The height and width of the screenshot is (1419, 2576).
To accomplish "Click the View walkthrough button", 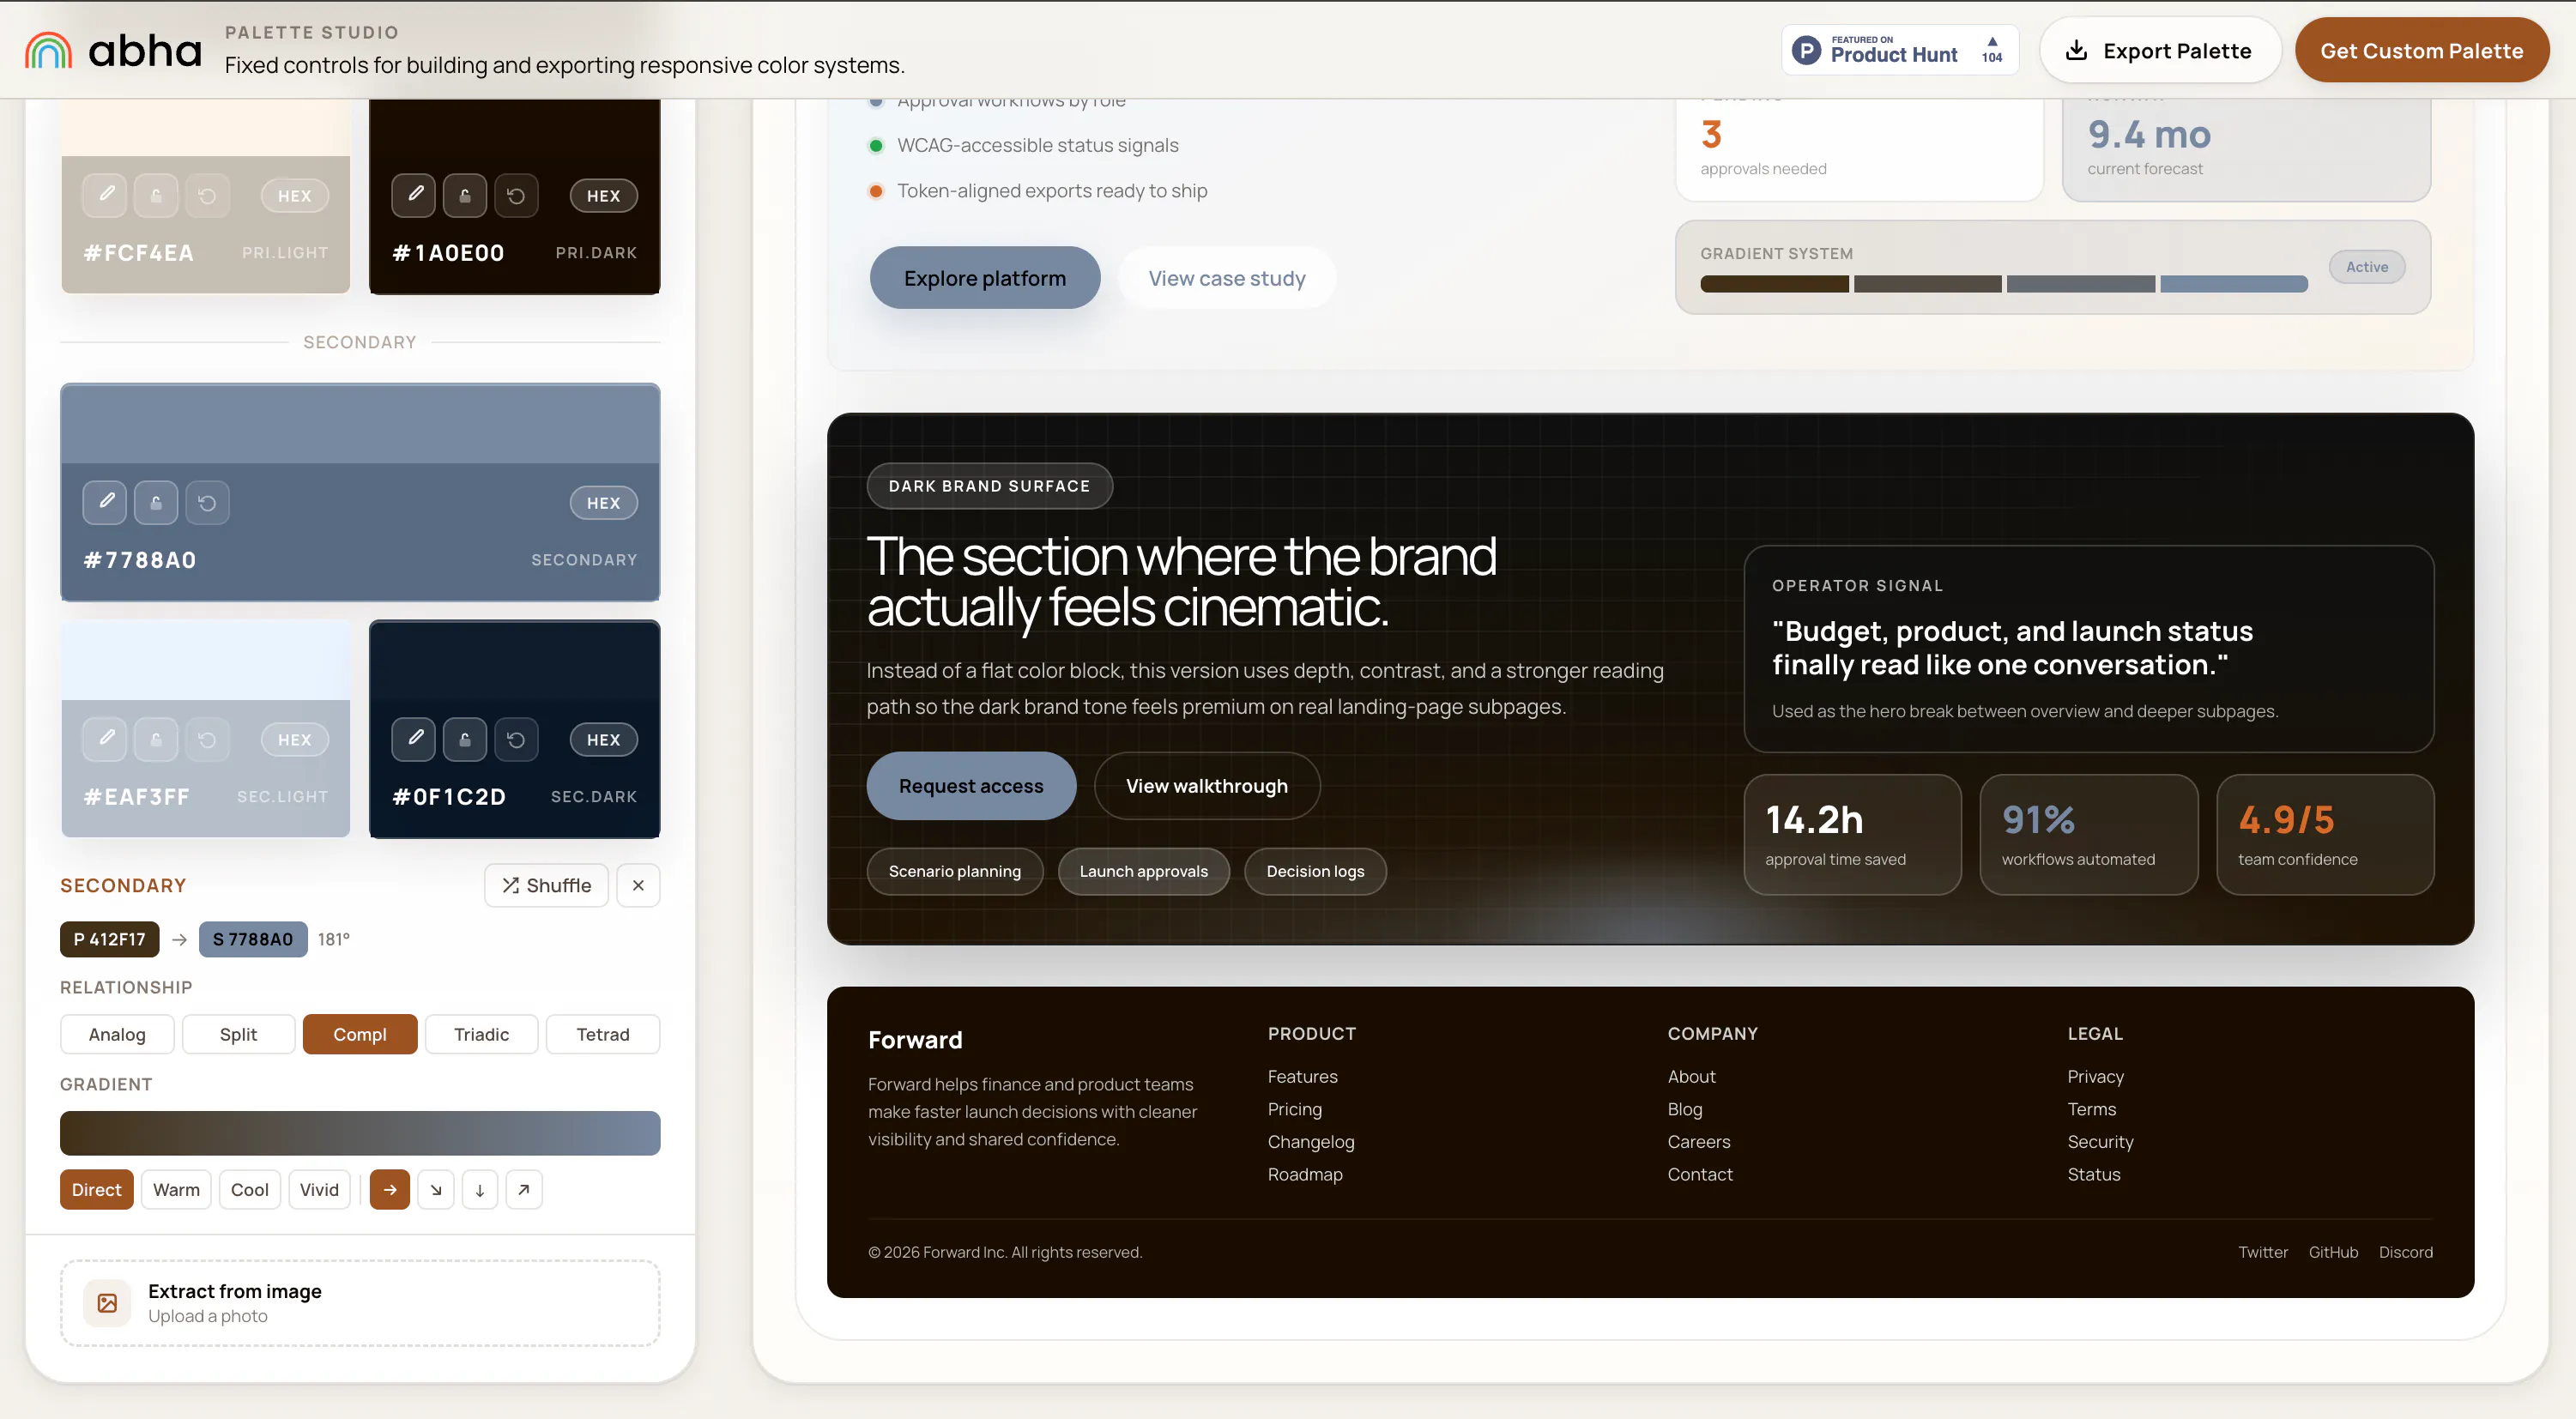I will click(x=1207, y=786).
